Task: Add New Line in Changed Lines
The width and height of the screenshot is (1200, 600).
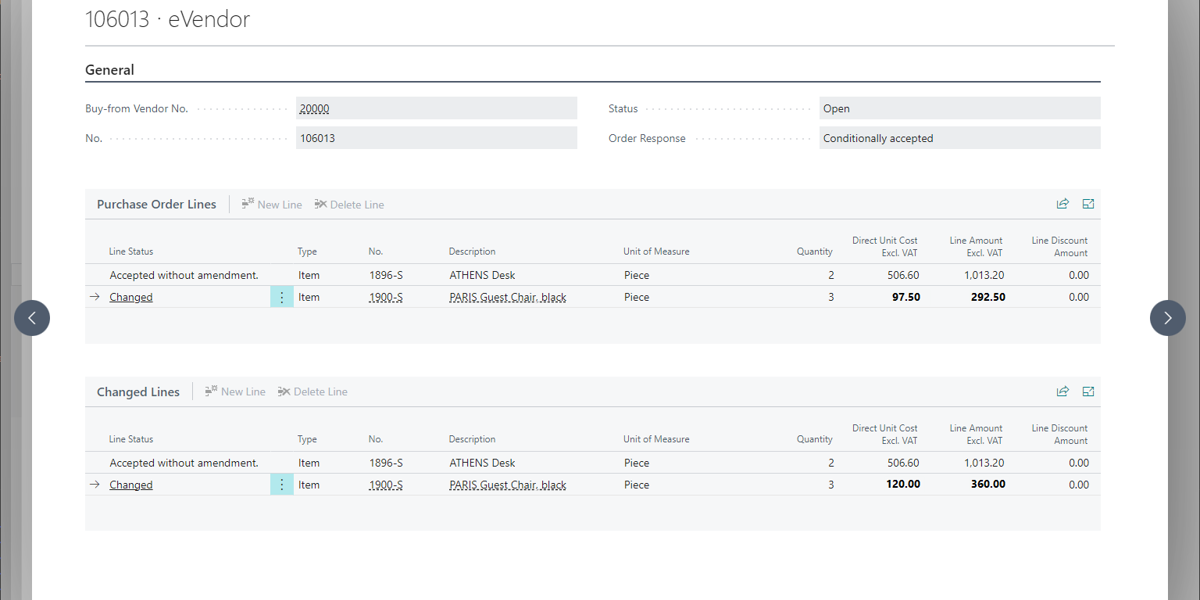Action: (x=235, y=392)
